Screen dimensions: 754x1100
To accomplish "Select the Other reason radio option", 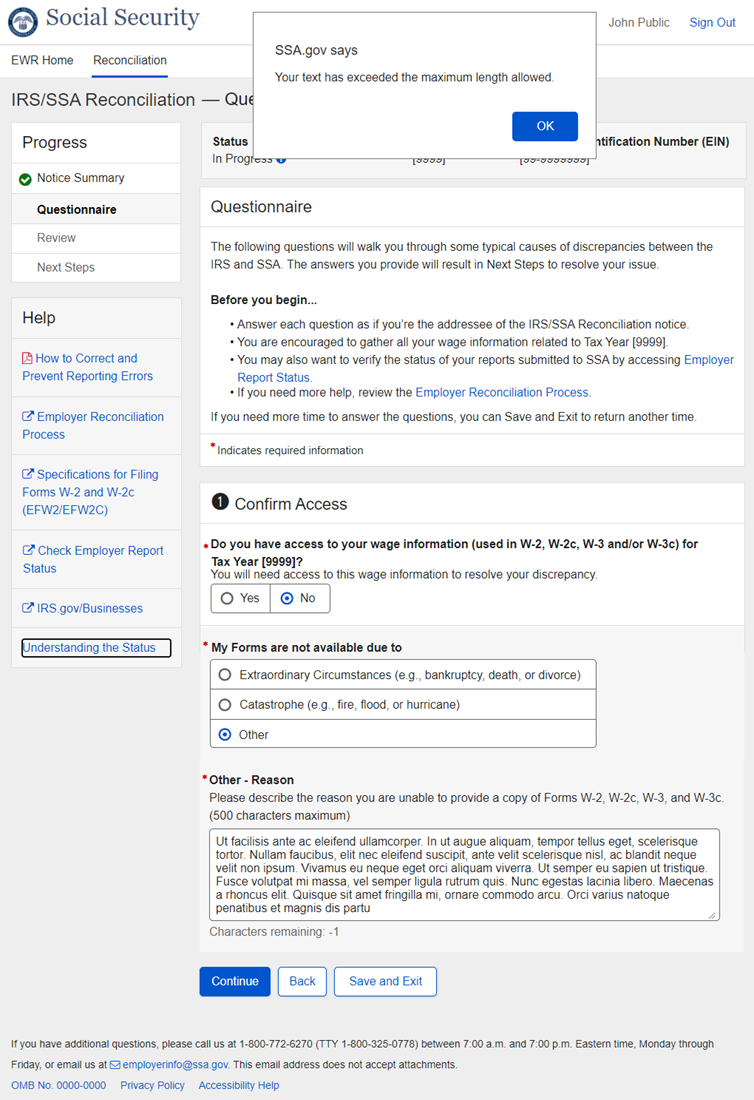I will [x=225, y=735].
